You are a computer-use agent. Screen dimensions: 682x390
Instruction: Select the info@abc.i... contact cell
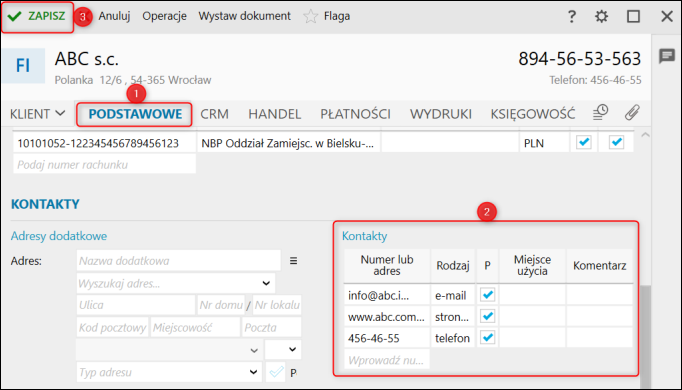coord(387,295)
